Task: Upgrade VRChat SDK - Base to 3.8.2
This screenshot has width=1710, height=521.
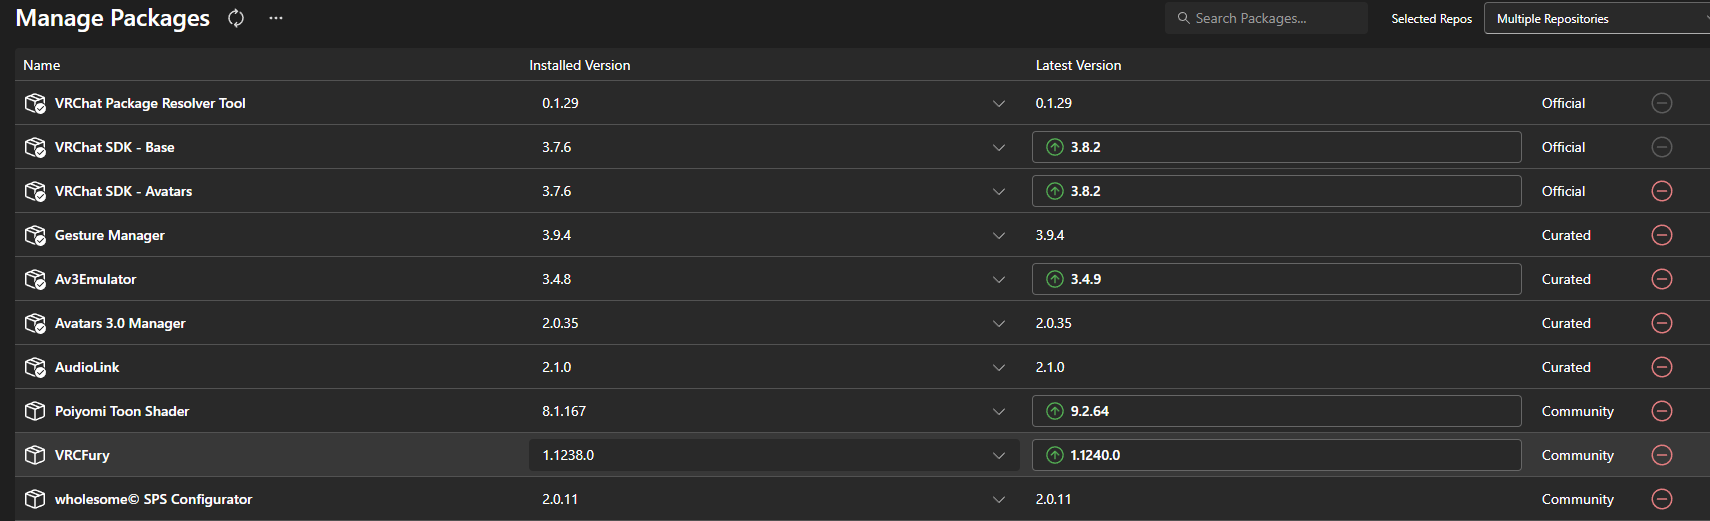Action: coord(1276,147)
